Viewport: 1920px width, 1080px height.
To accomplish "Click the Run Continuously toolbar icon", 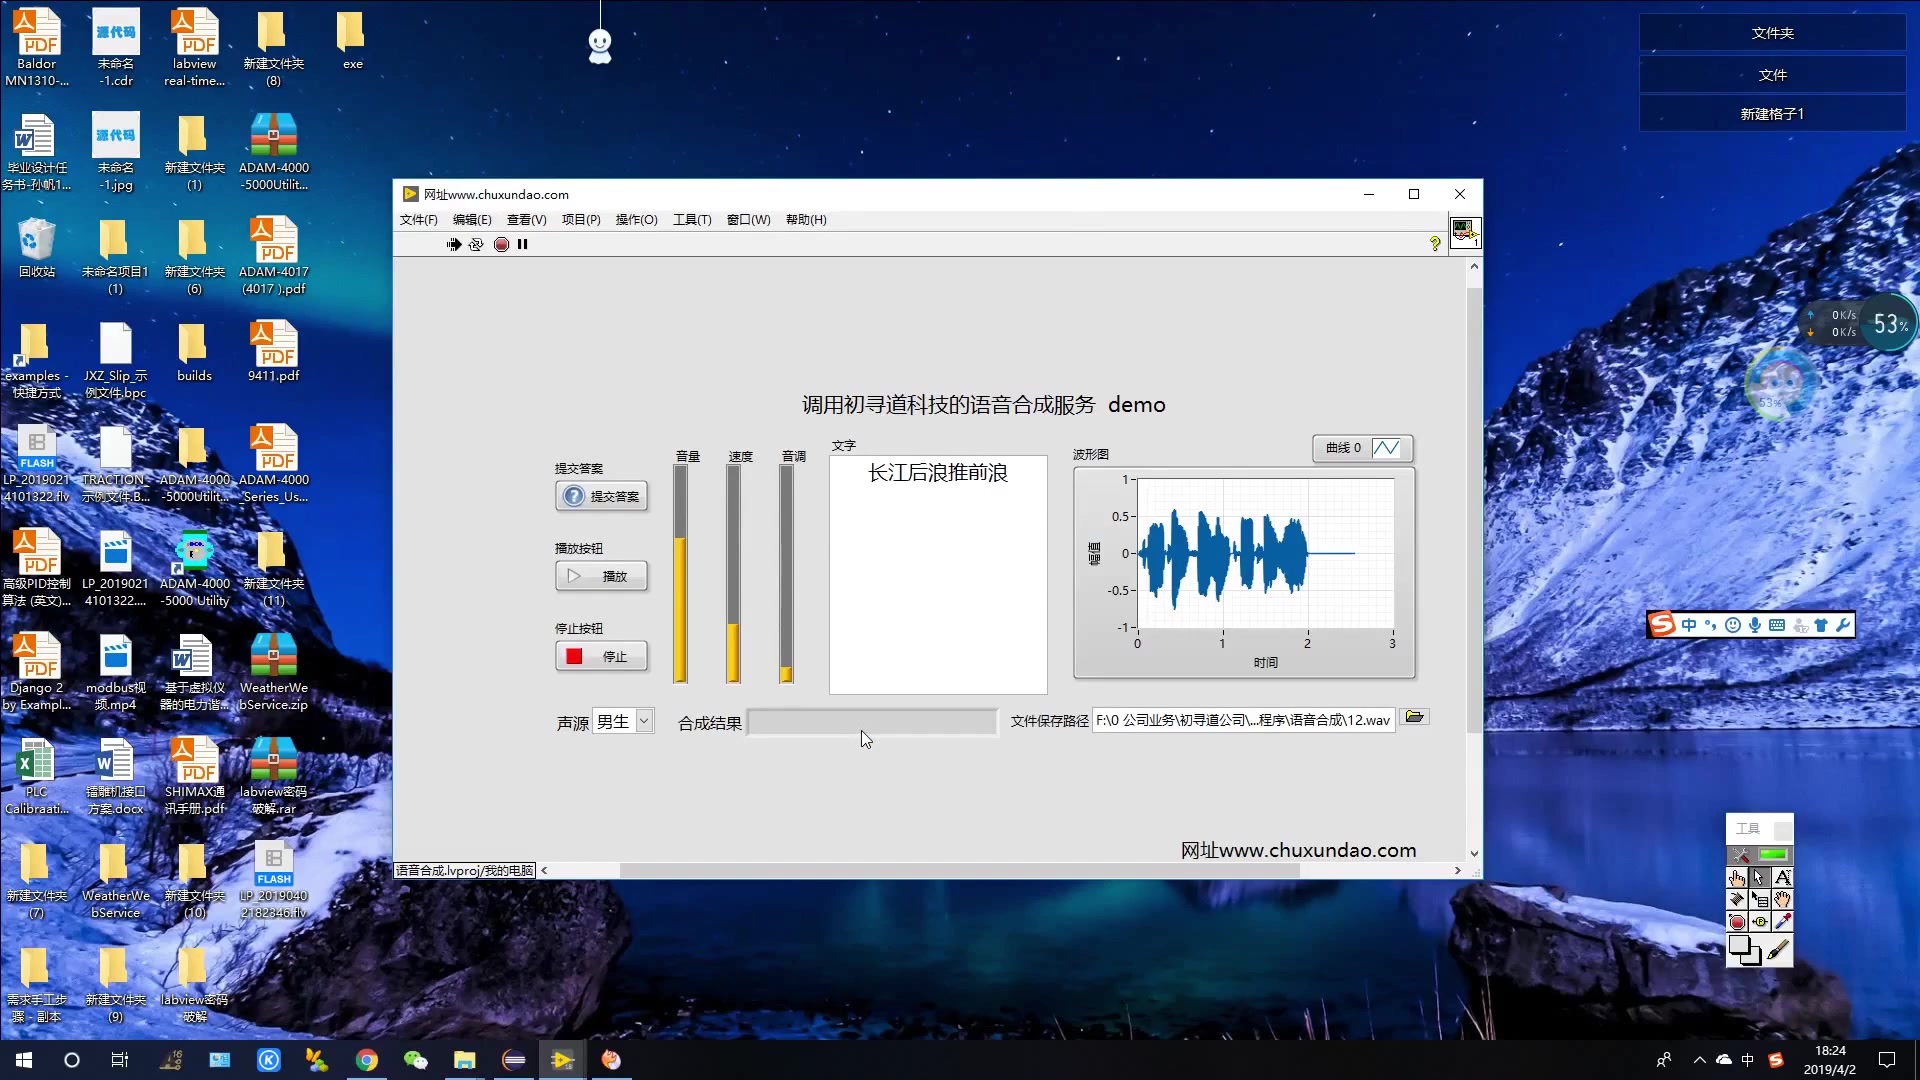I will pos(477,244).
